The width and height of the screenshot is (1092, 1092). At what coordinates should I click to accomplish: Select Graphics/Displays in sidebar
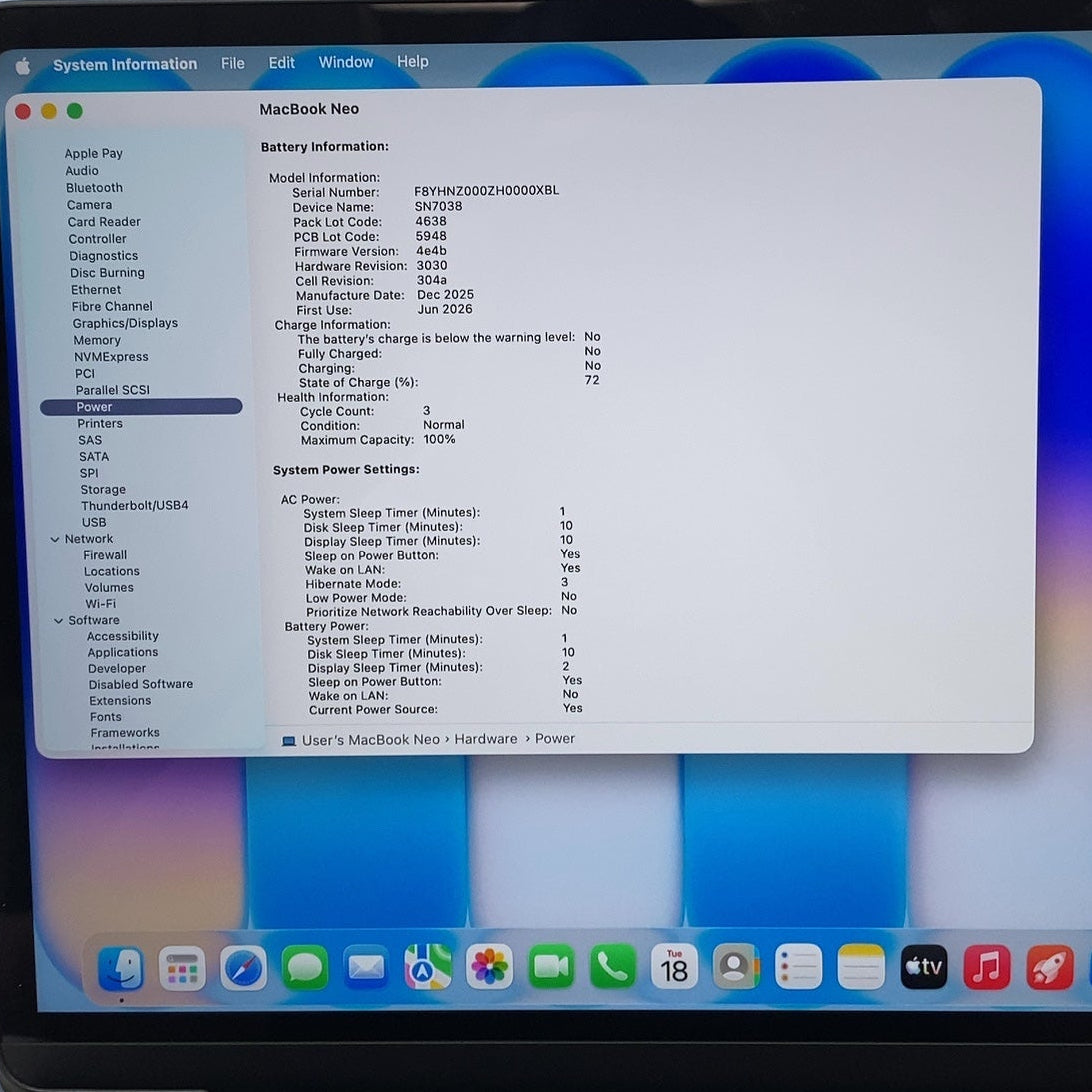125,323
